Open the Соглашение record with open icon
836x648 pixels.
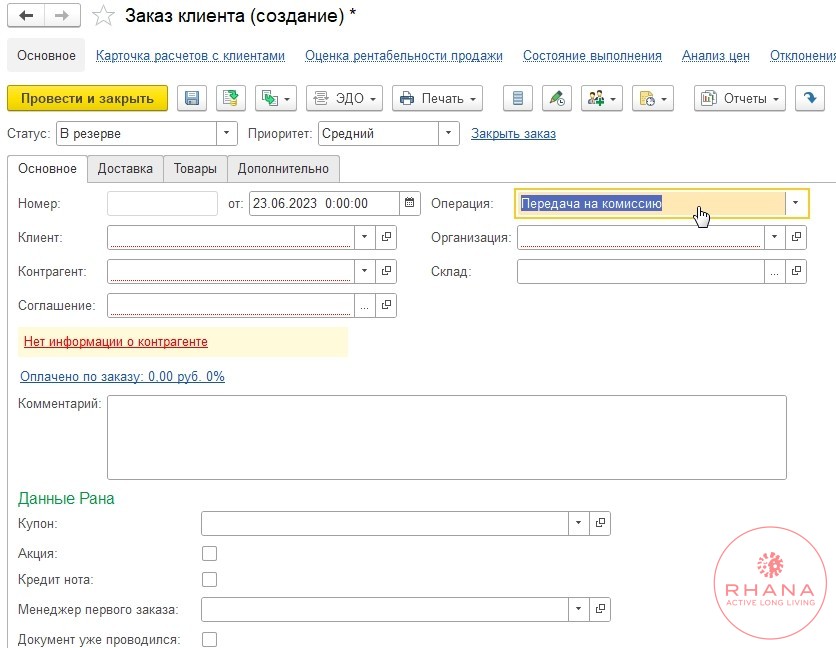(386, 305)
